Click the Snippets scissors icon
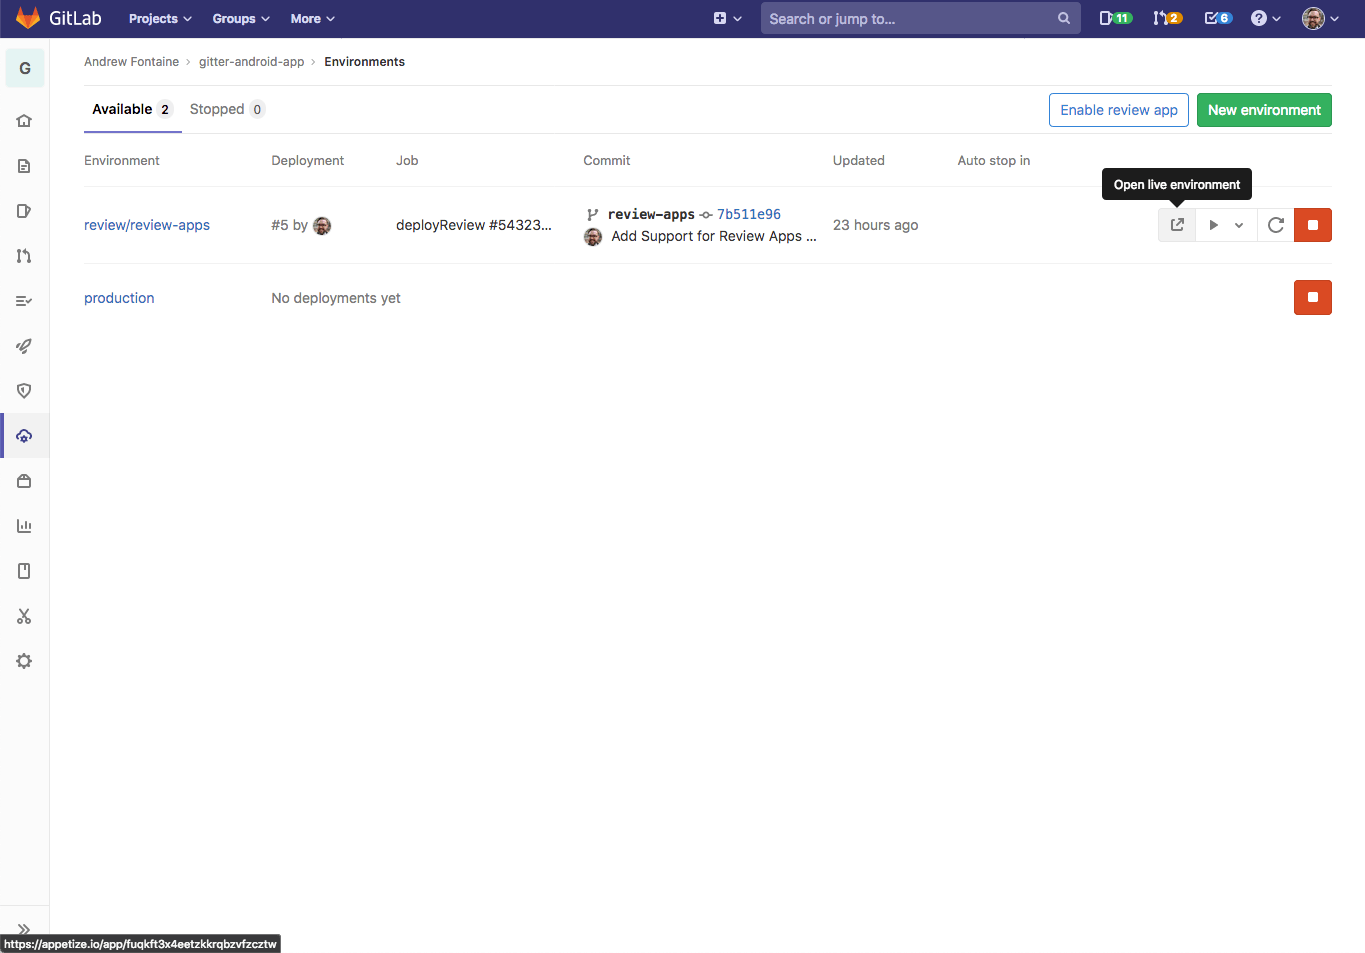1365x953 pixels. click(24, 616)
